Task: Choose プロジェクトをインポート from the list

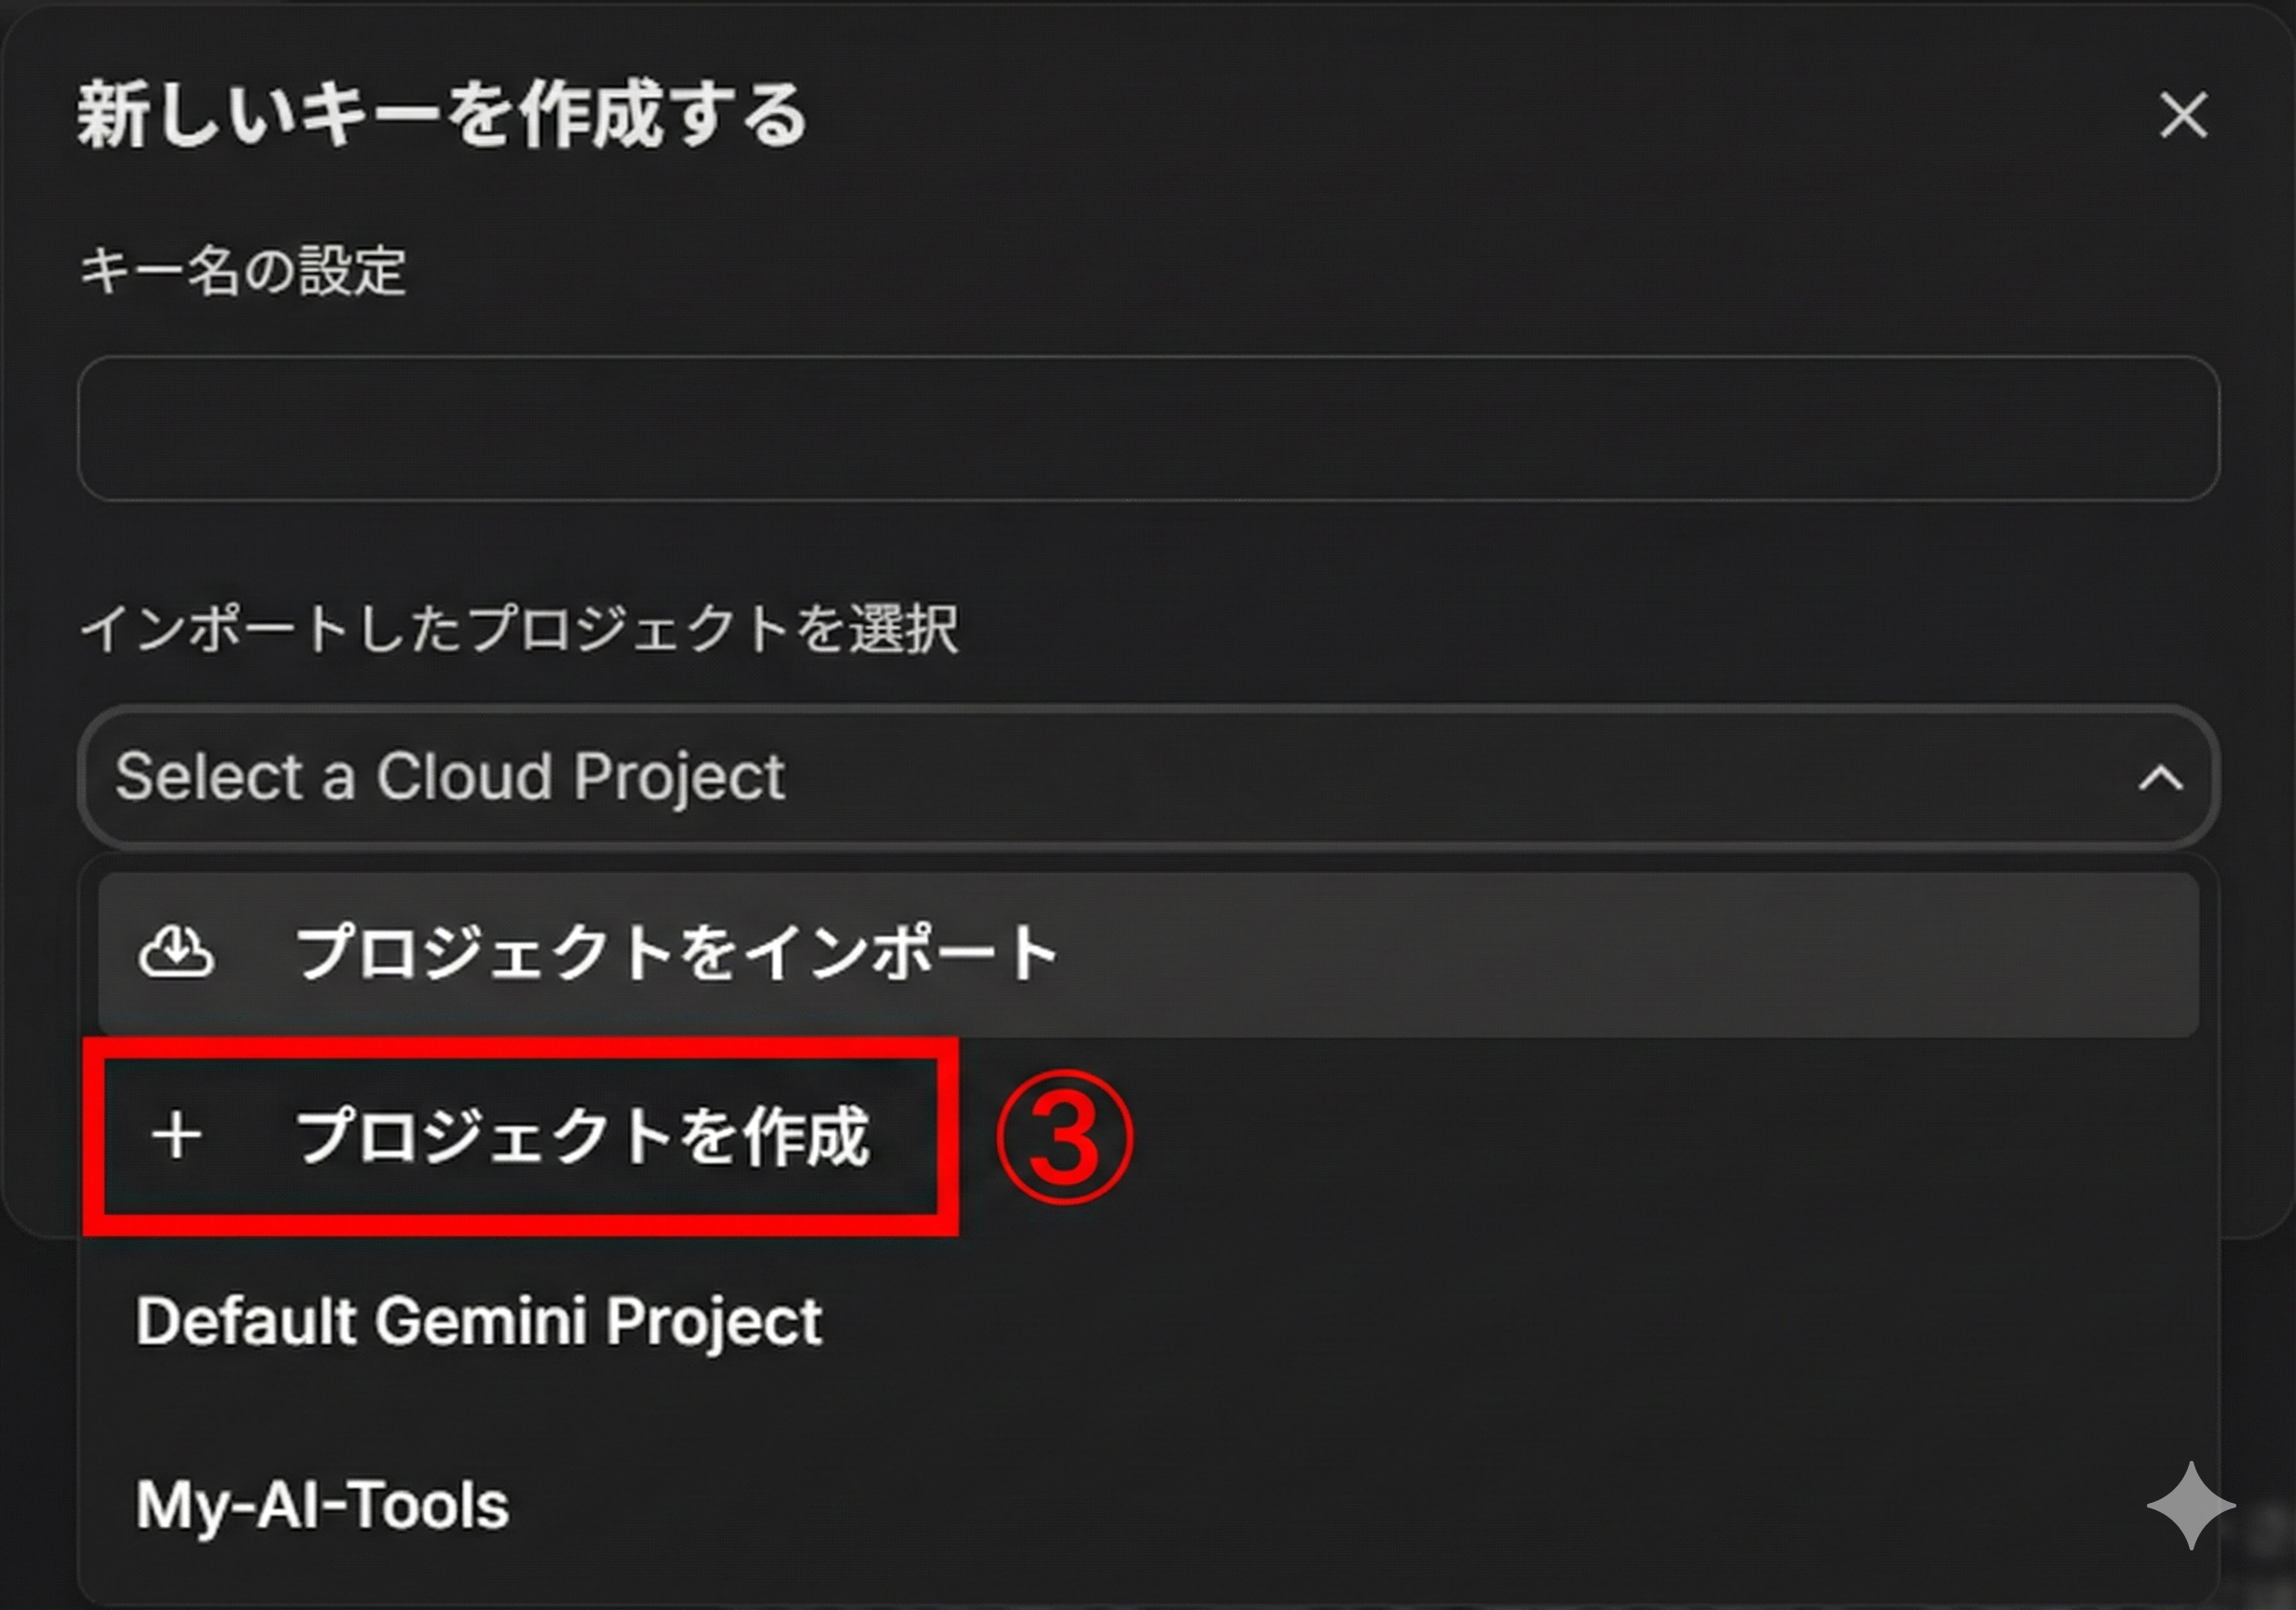Action: [676, 952]
